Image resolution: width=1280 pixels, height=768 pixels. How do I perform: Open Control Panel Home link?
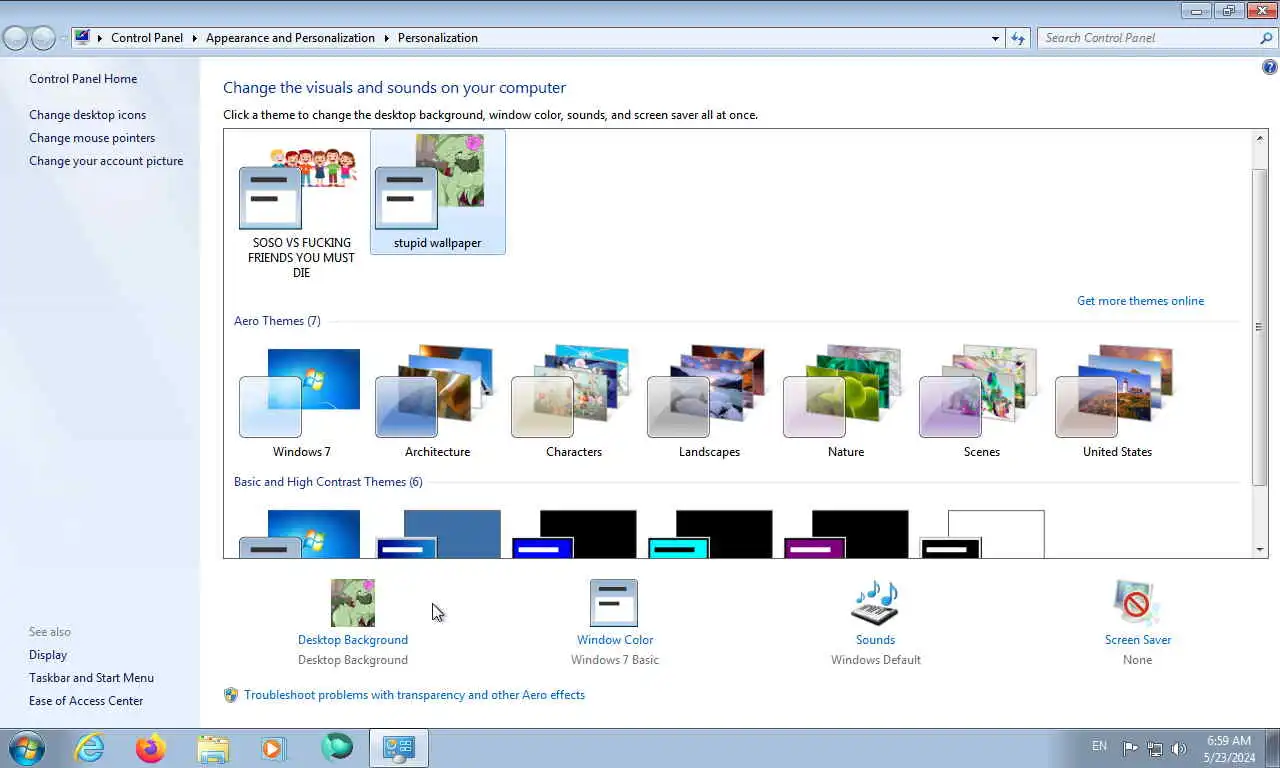[x=83, y=79]
